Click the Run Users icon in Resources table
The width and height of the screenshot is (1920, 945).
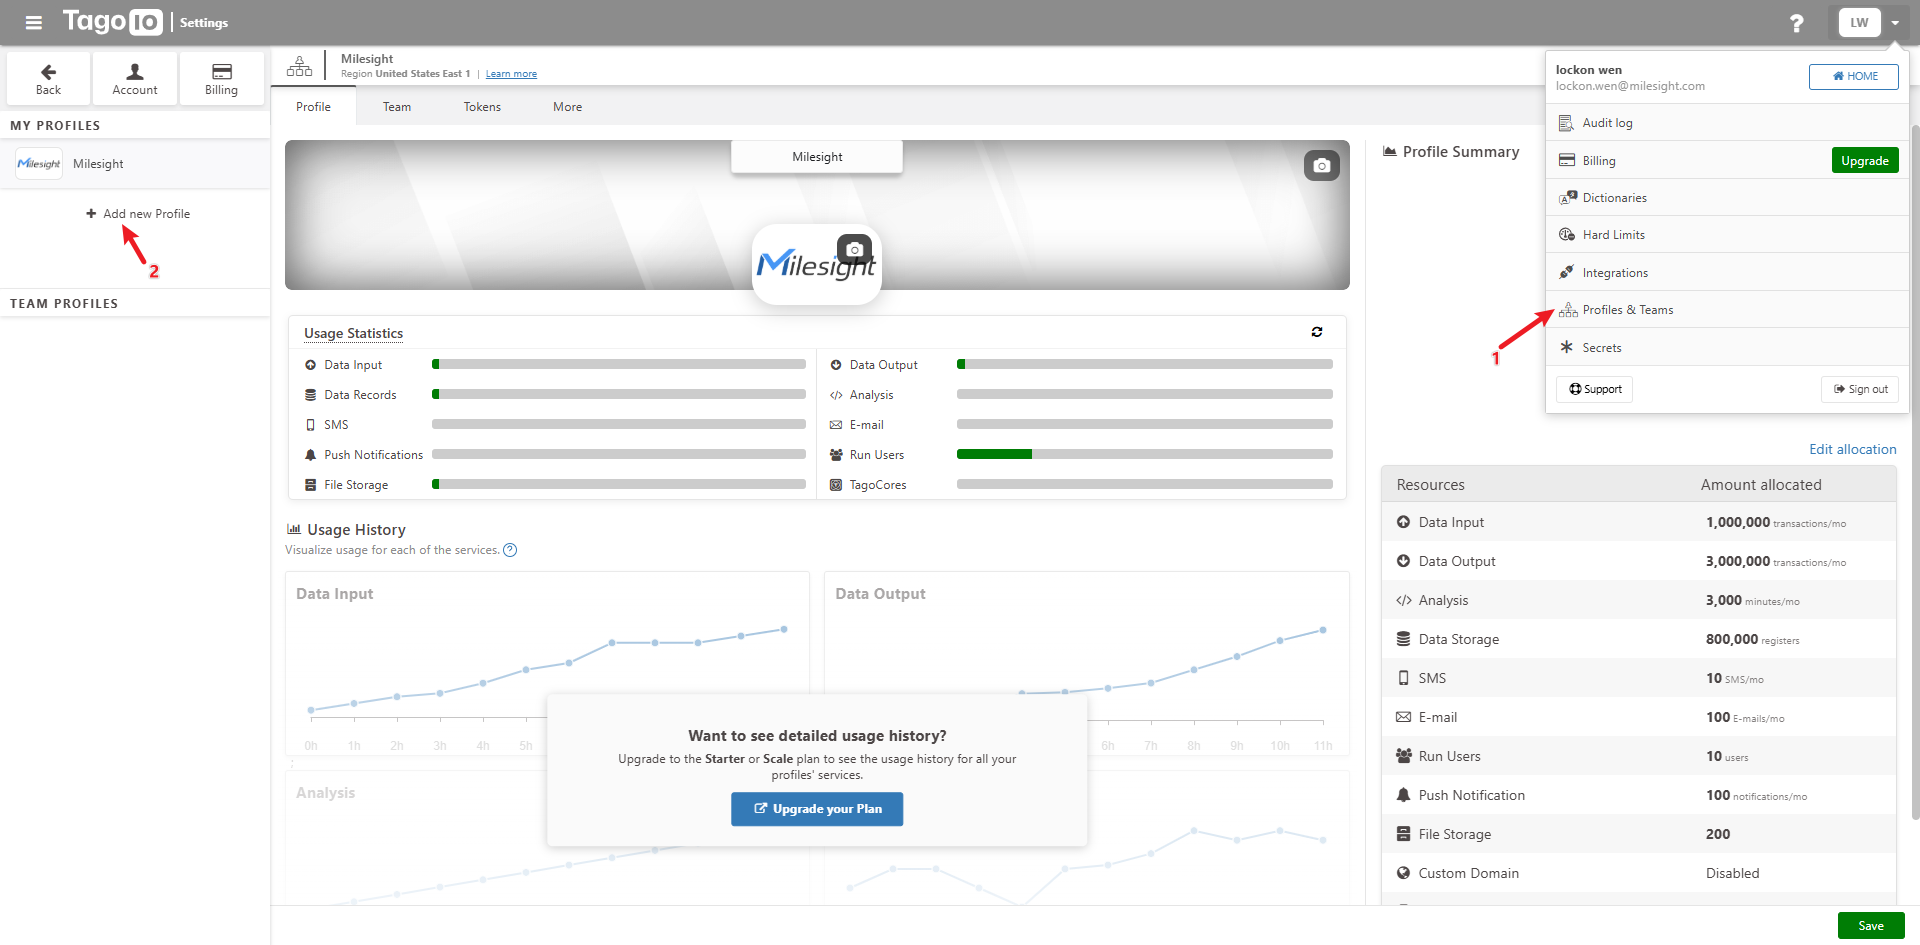1403,756
